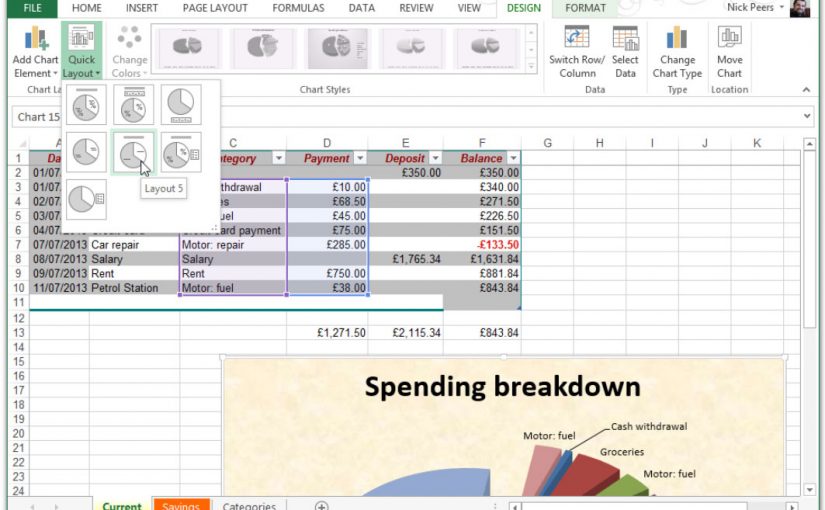Image resolution: width=825 pixels, height=510 pixels.
Task: Open the Payment column filter dropdown
Action: pyautogui.click(x=360, y=158)
